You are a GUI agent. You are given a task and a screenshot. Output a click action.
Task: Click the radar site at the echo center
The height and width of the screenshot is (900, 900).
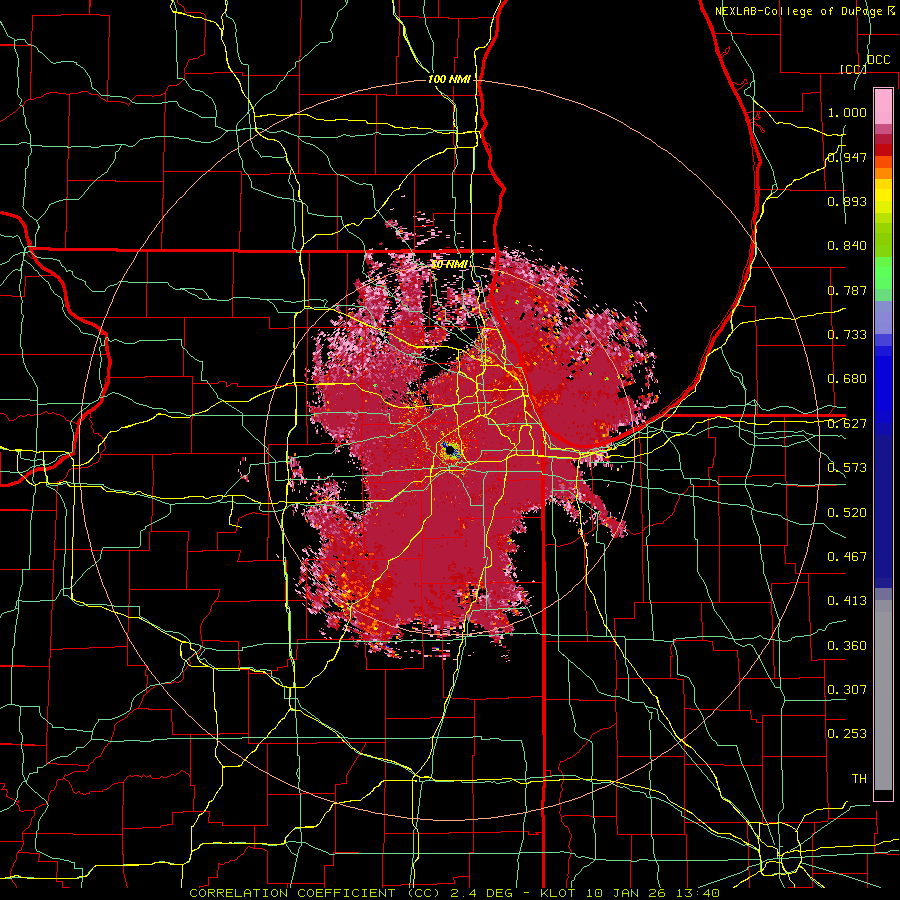point(449,449)
